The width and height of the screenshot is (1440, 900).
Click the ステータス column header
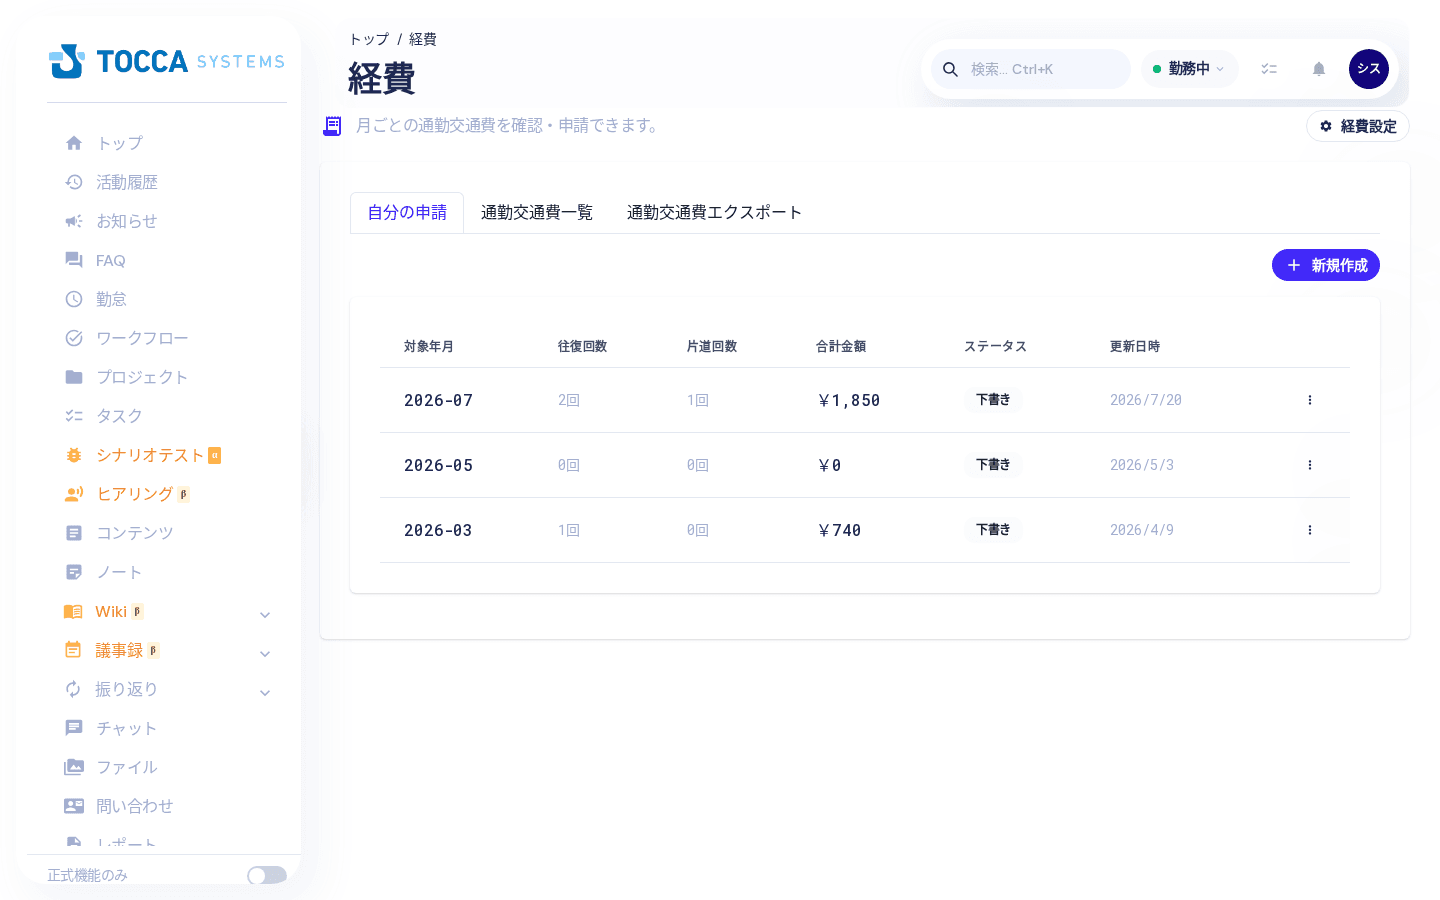click(x=995, y=346)
